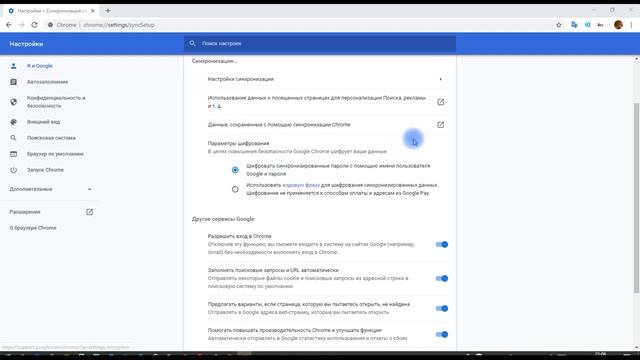Expand Настройки синхронизации arrow
Image resolution: width=640 pixels, height=360 pixels.
pos(440,79)
